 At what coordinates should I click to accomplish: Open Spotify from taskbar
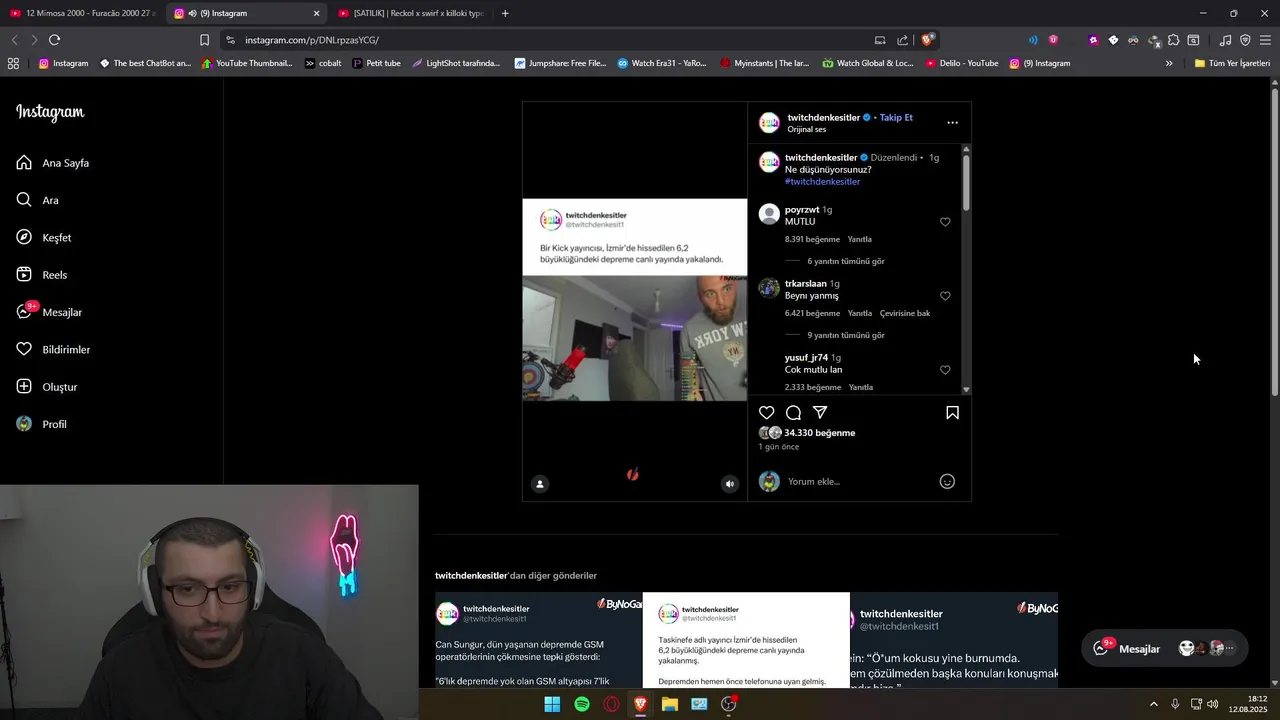tap(582, 704)
